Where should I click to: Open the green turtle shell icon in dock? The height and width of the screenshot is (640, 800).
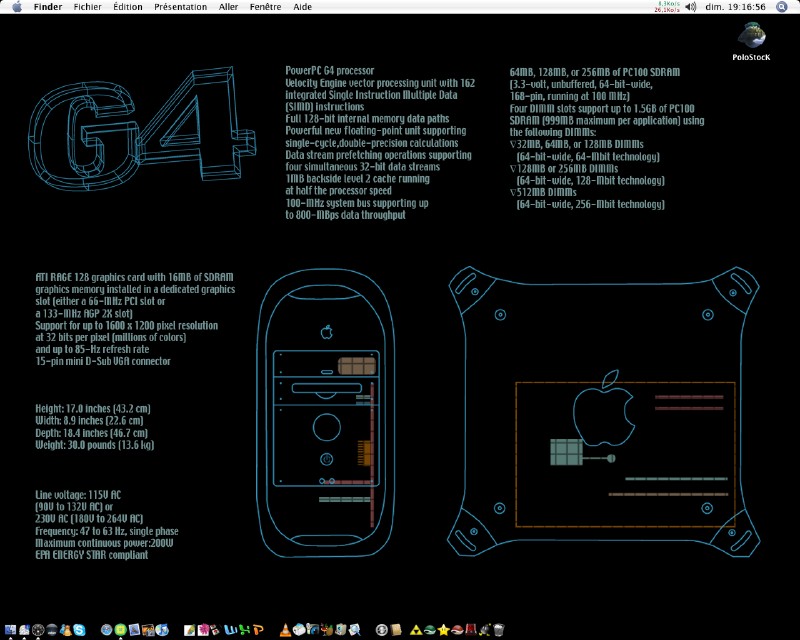point(430,630)
